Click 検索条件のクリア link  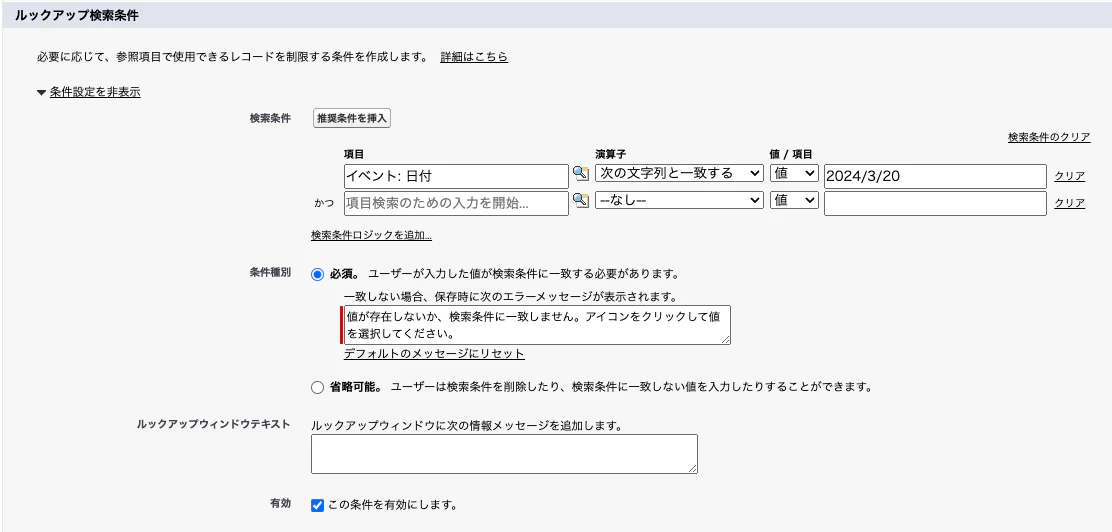1049,137
